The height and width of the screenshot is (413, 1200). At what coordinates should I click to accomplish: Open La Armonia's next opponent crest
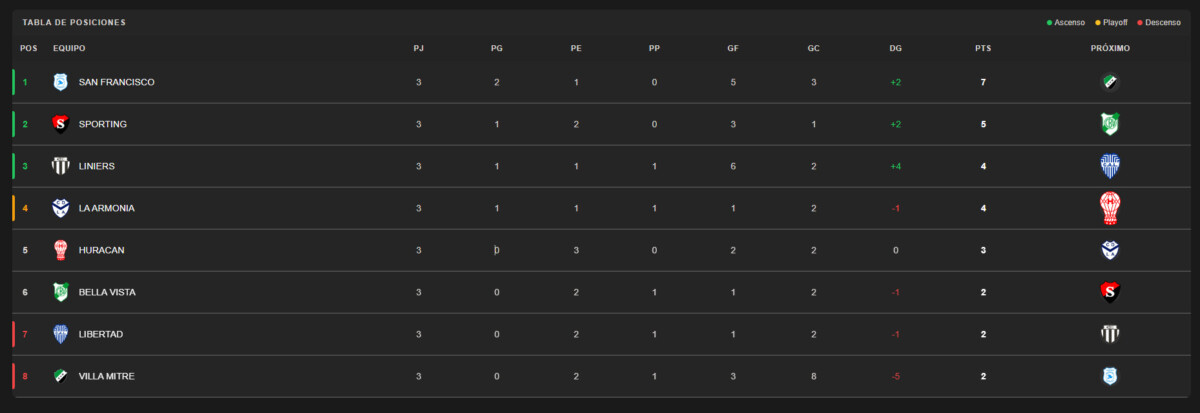(1109, 208)
